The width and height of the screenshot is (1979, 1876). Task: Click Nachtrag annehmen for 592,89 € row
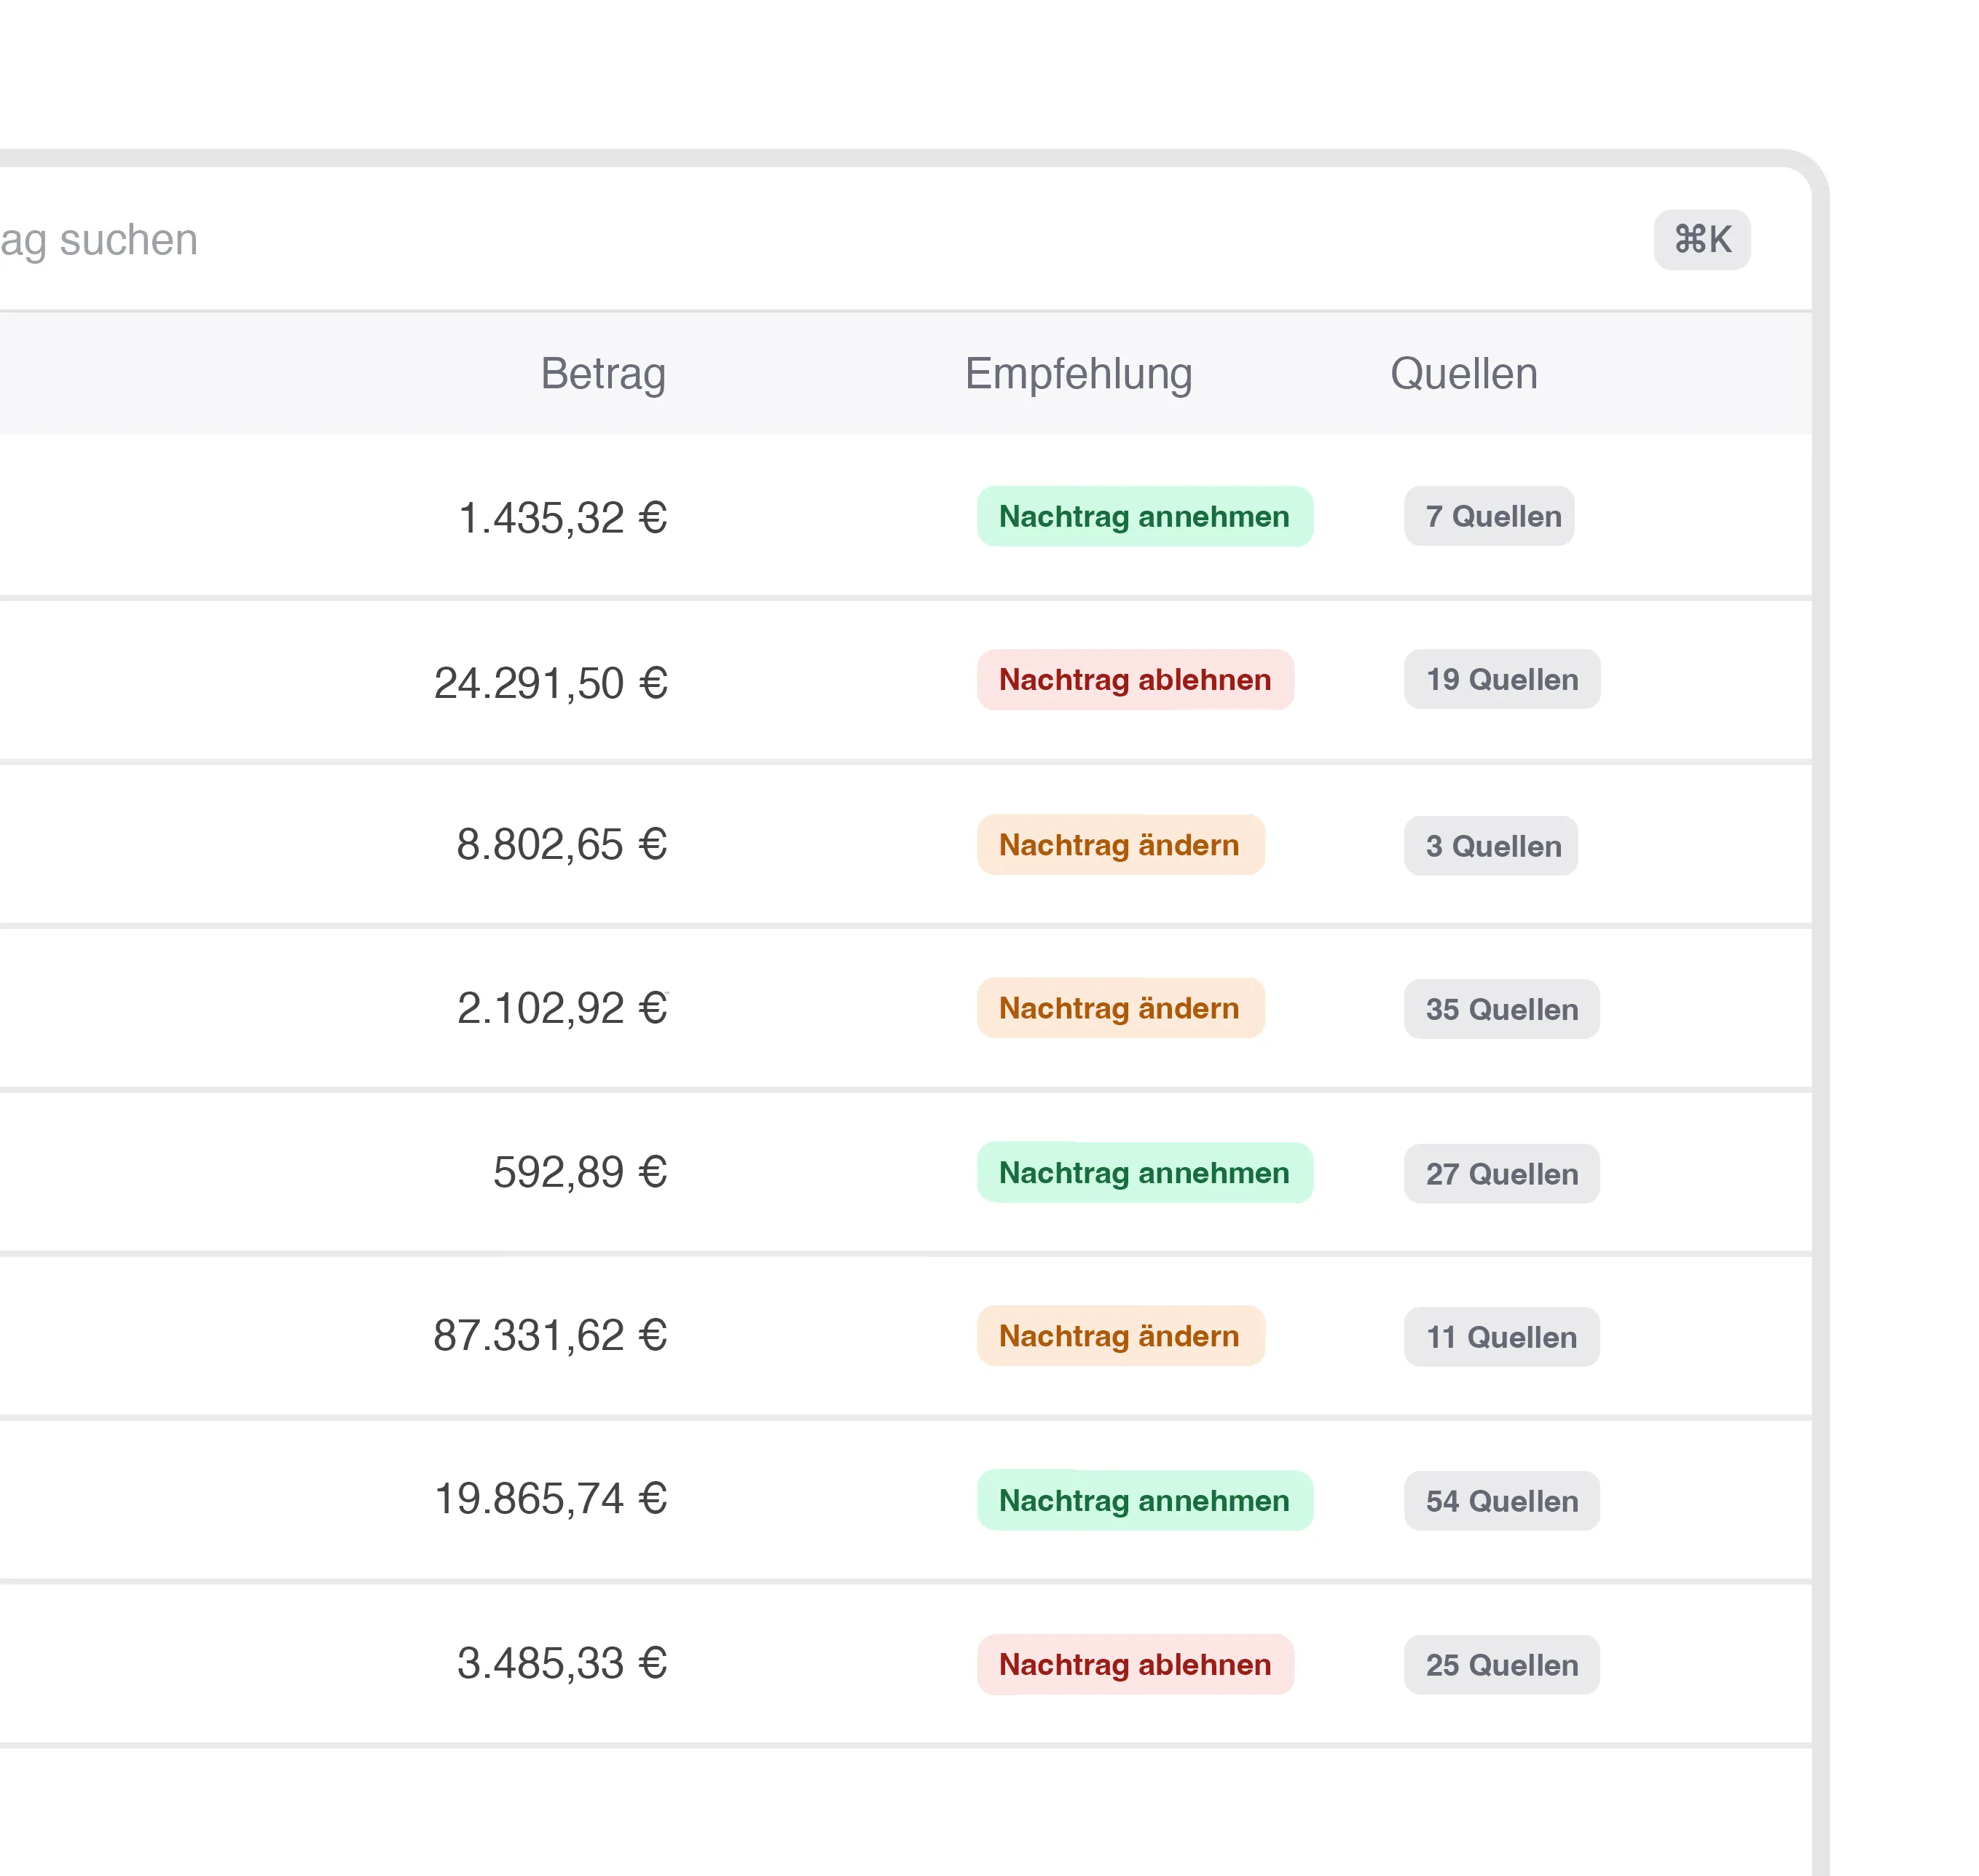pos(1144,1173)
